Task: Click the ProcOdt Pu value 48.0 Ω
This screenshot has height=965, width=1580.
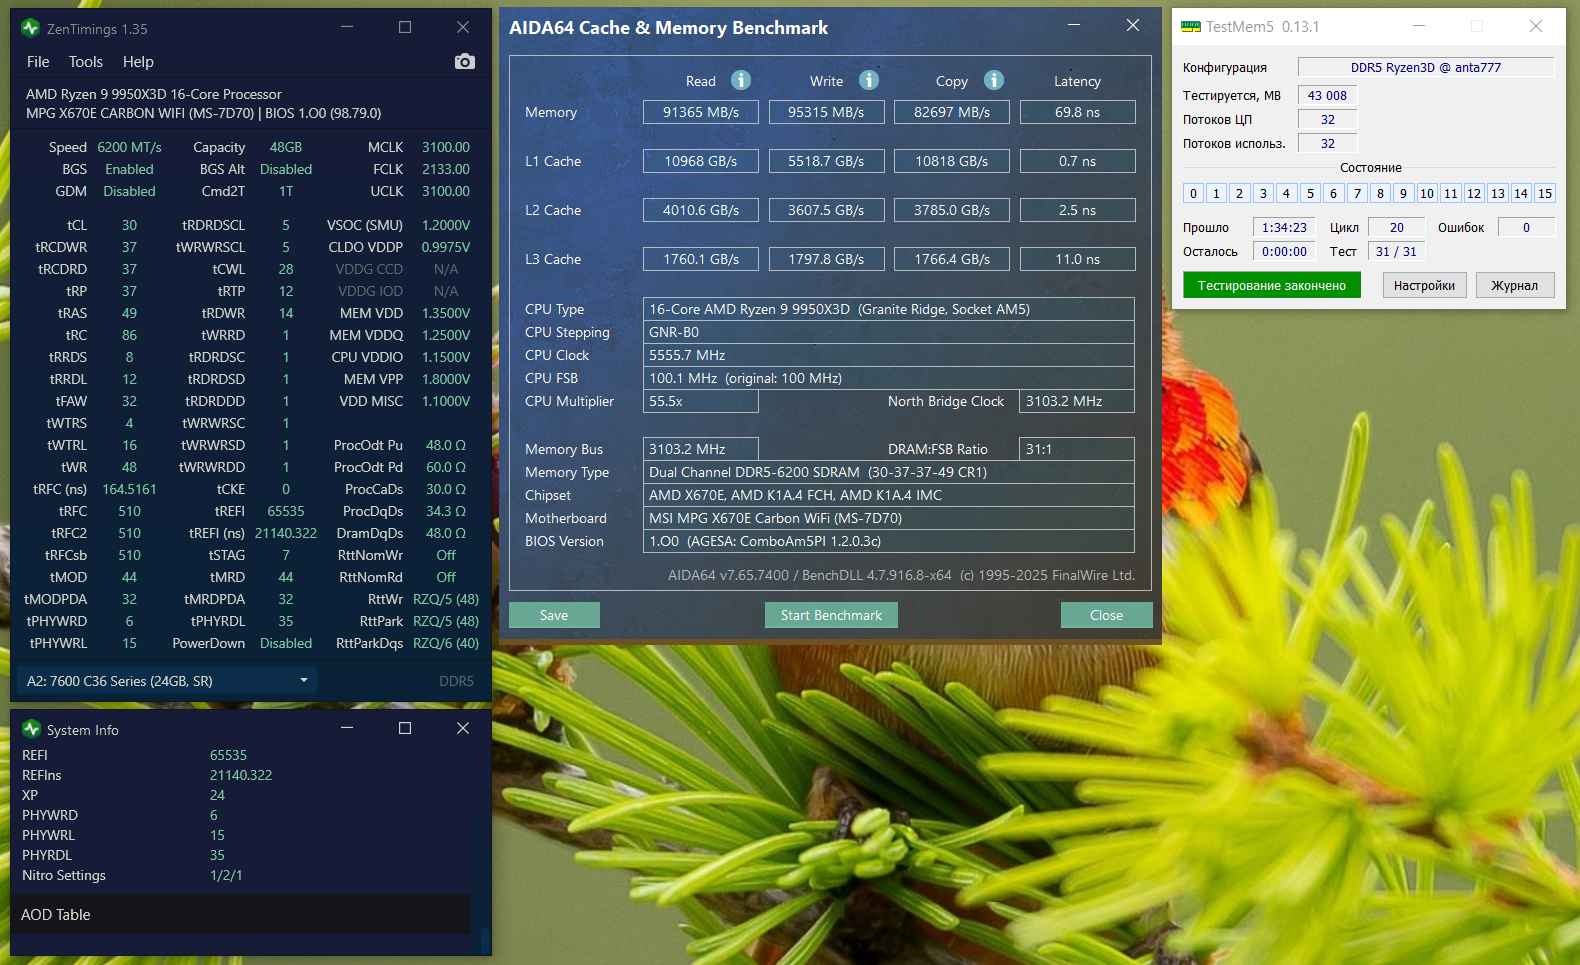Action: (446, 445)
